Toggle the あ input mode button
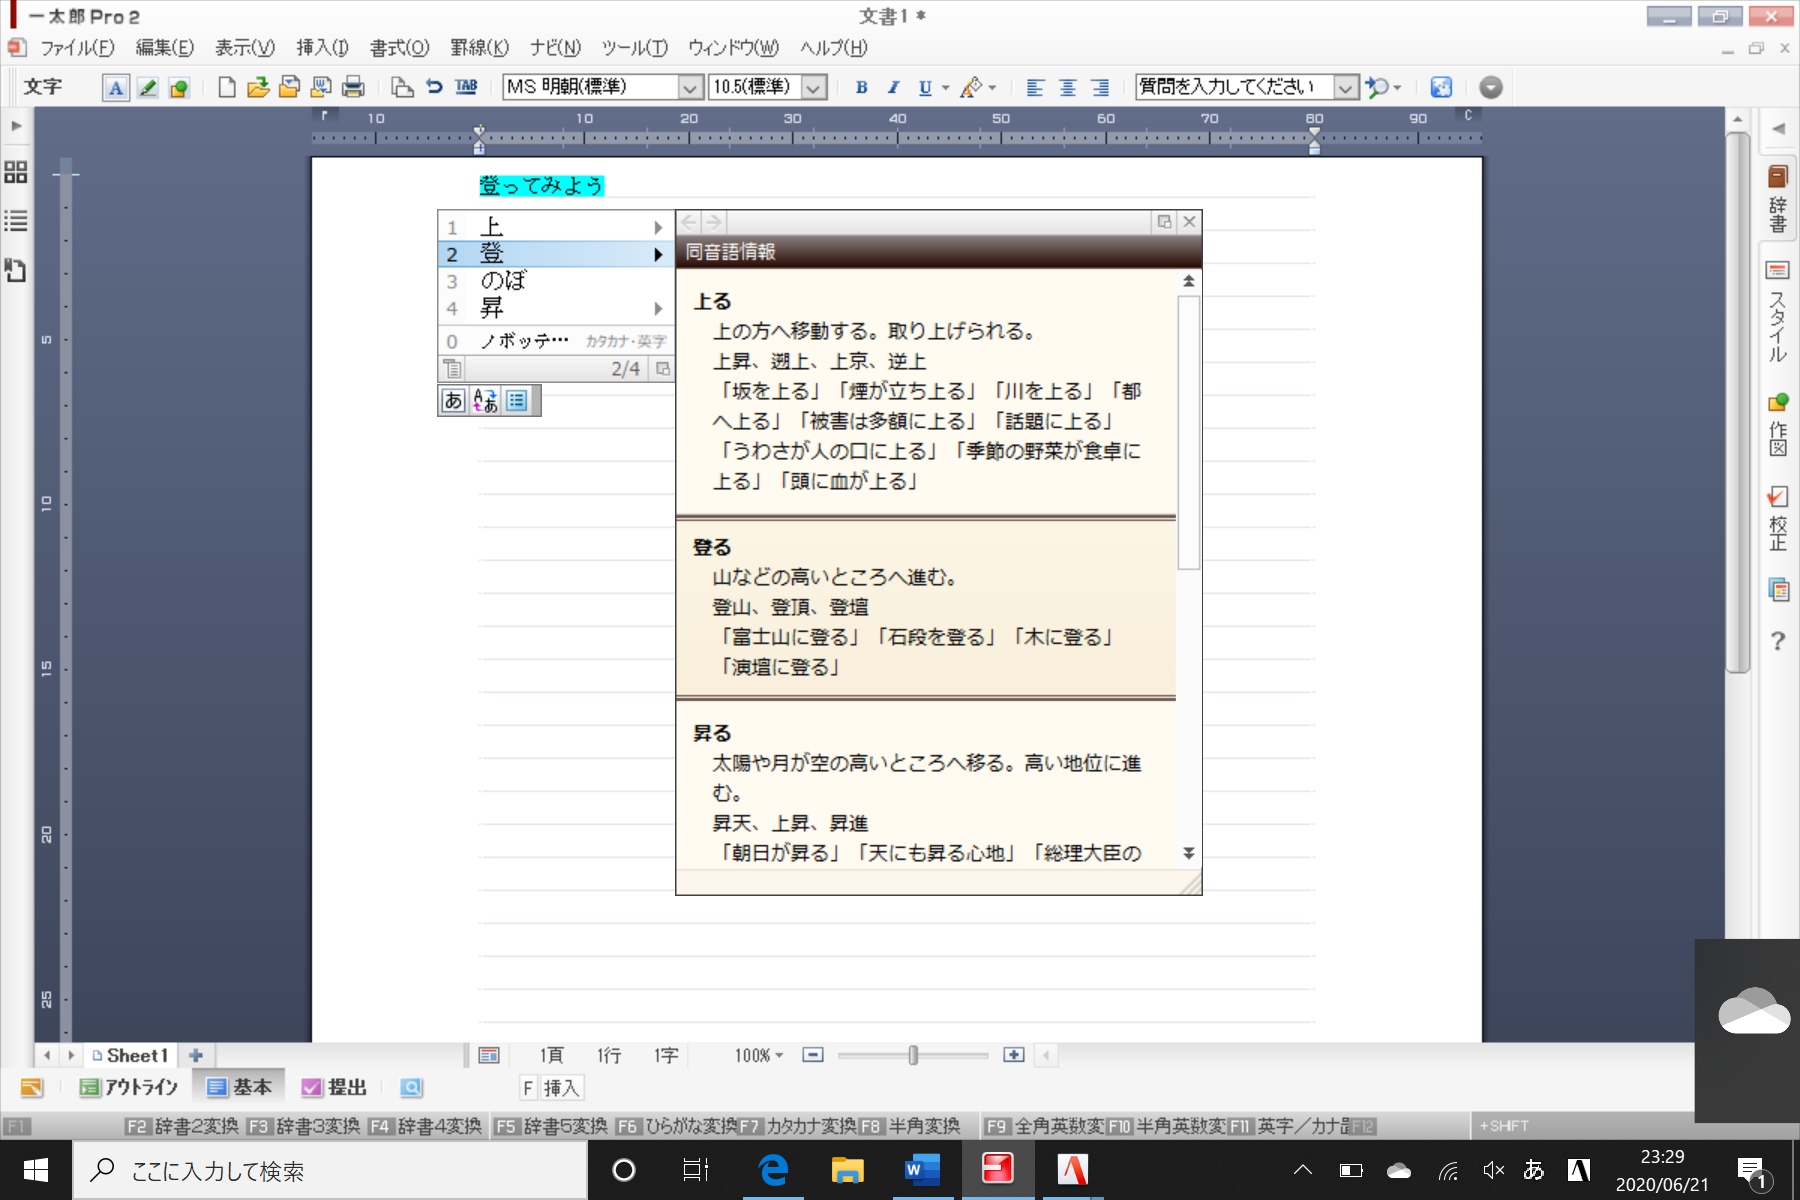The height and width of the screenshot is (1200, 1800). click(x=453, y=400)
